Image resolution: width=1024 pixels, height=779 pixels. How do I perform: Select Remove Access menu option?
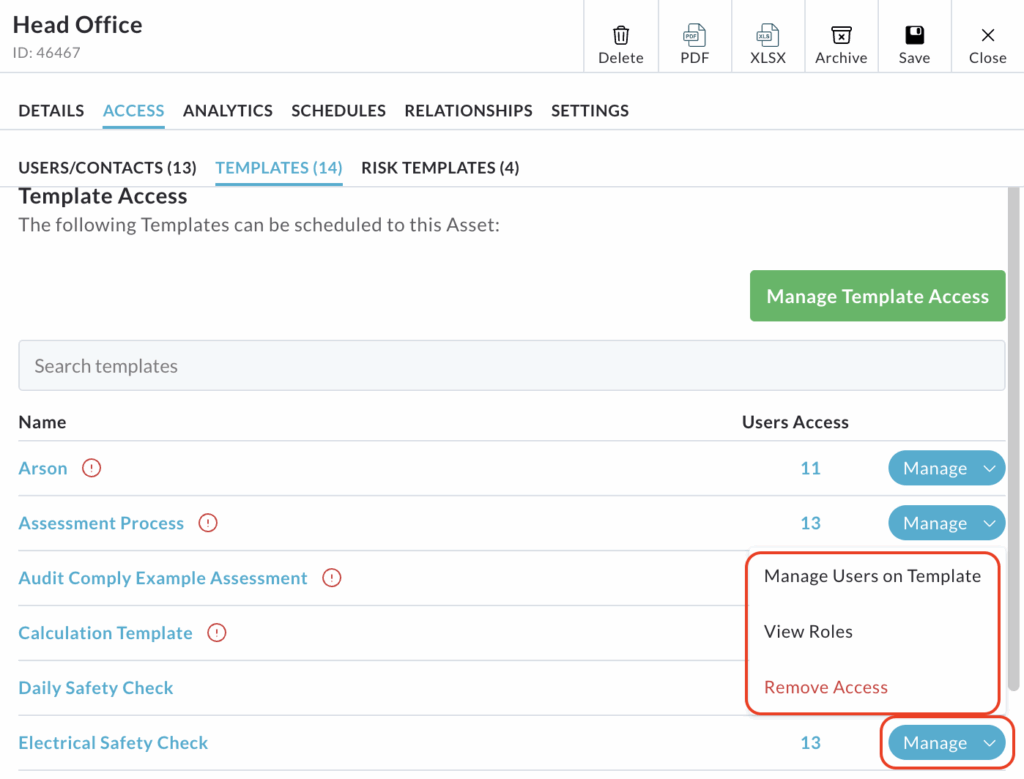[x=825, y=687]
